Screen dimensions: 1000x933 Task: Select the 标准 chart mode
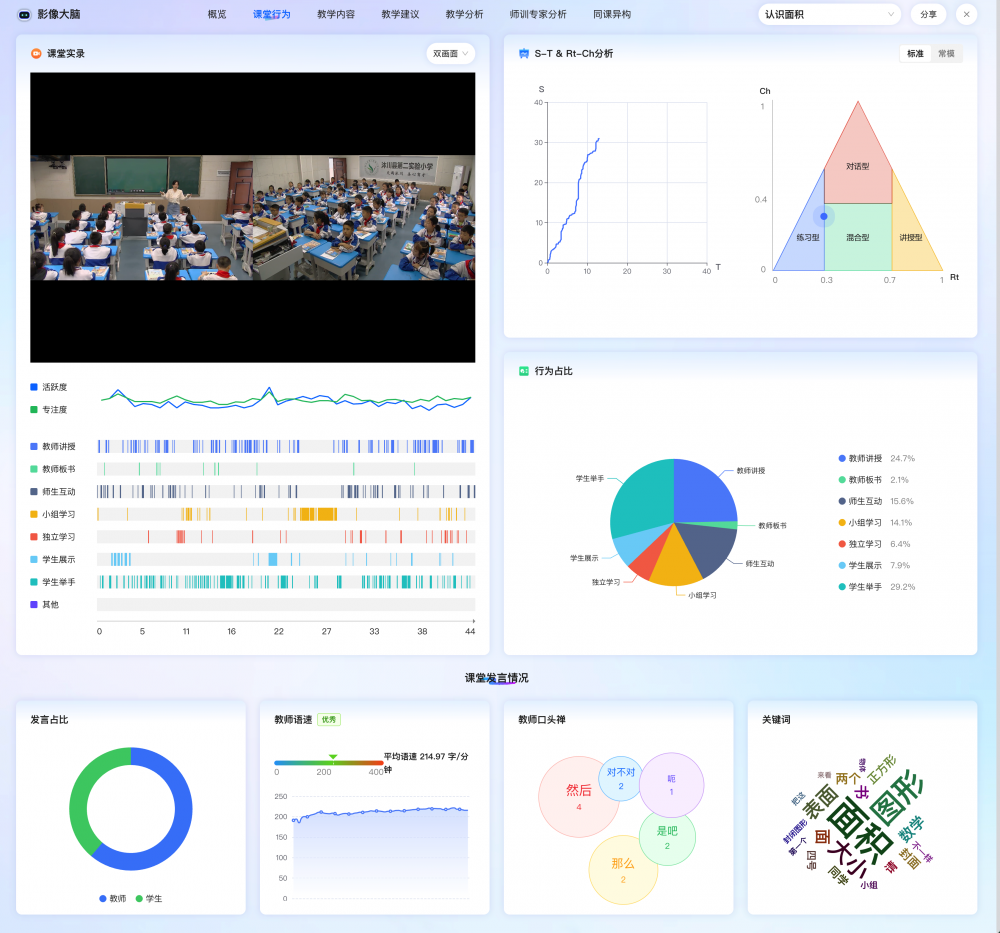tap(915, 54)
